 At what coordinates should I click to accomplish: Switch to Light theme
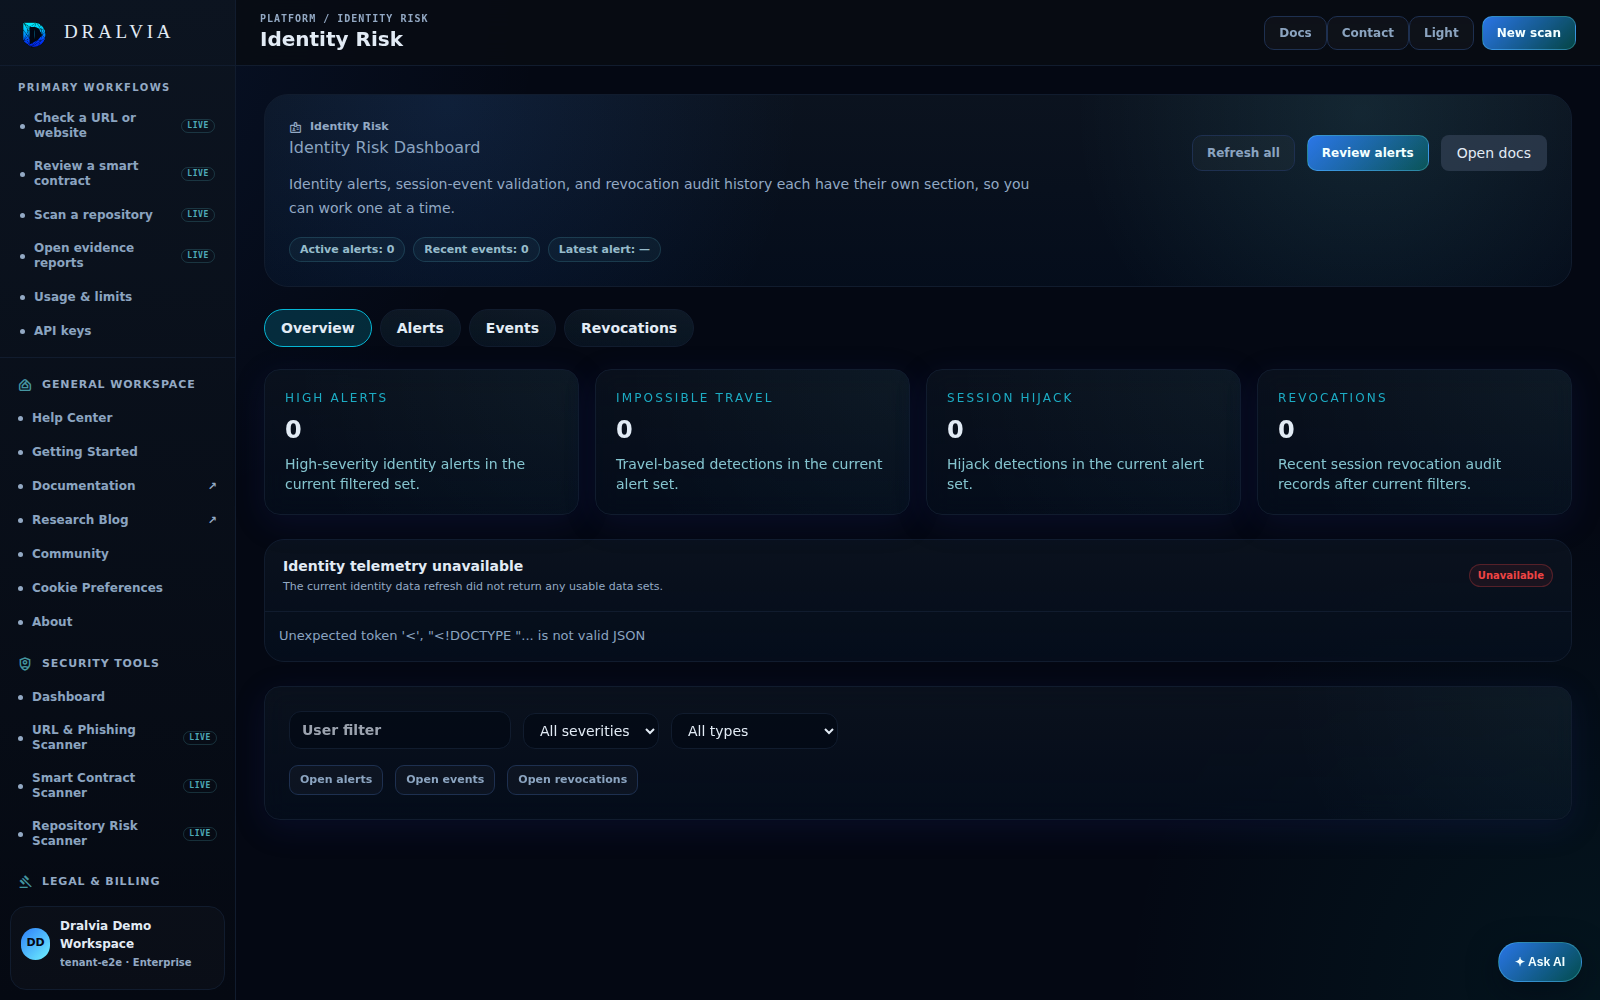[x=1441, y=33]
